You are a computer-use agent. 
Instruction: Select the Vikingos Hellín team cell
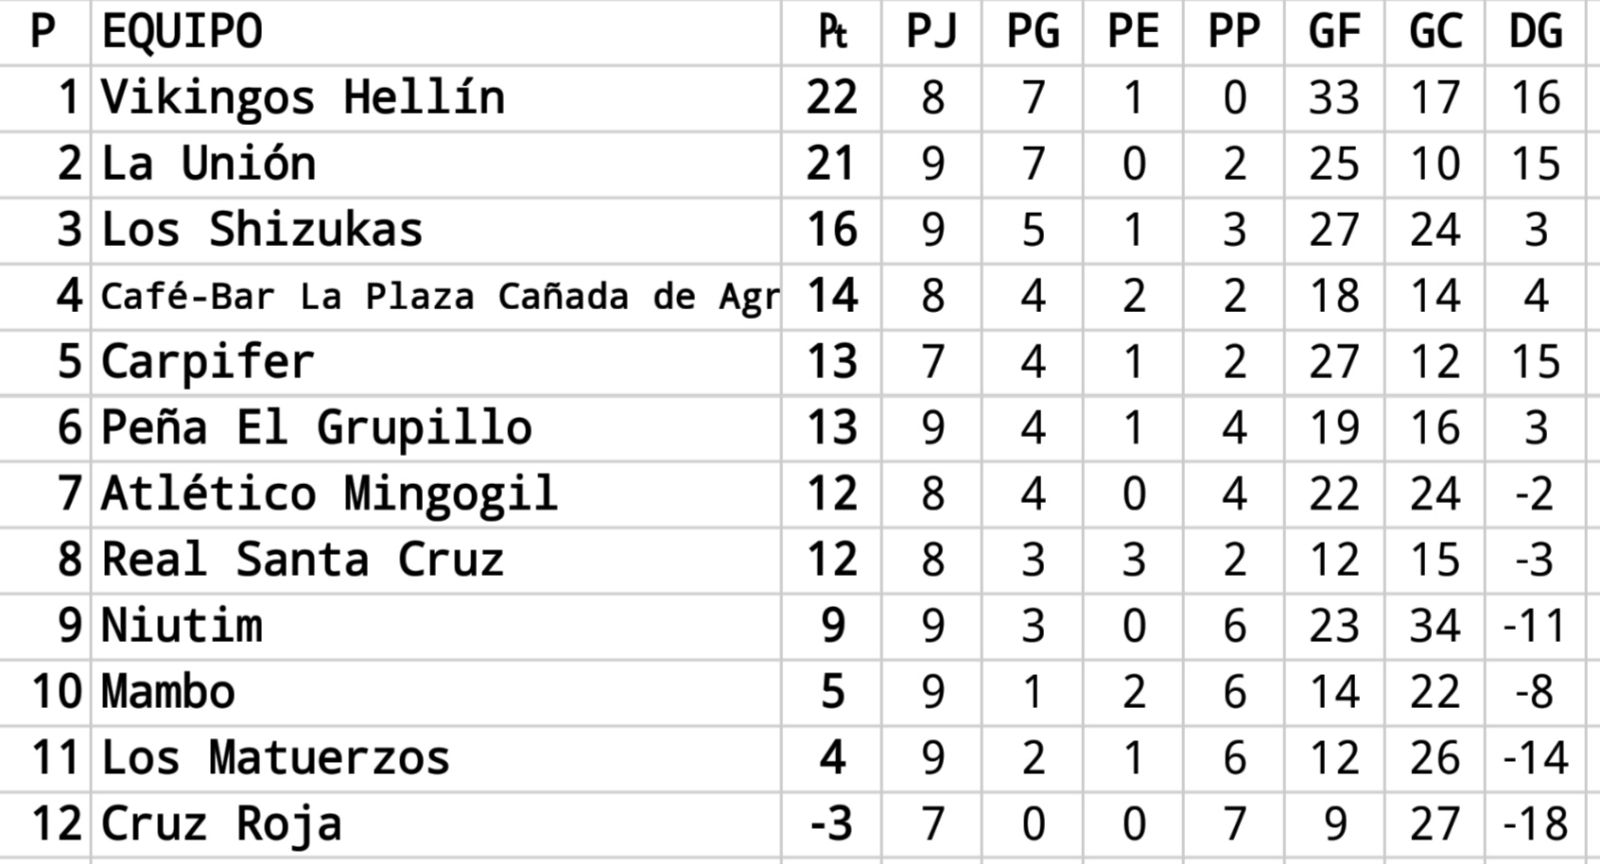[302, 98]
